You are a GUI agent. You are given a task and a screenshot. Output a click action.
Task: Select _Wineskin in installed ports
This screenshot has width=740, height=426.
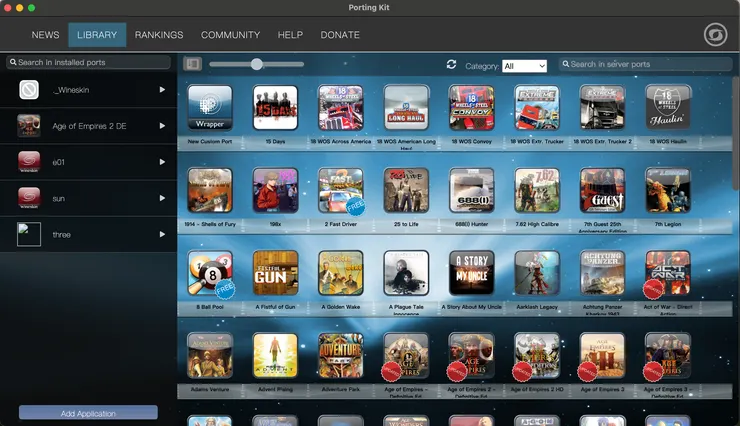88,90
